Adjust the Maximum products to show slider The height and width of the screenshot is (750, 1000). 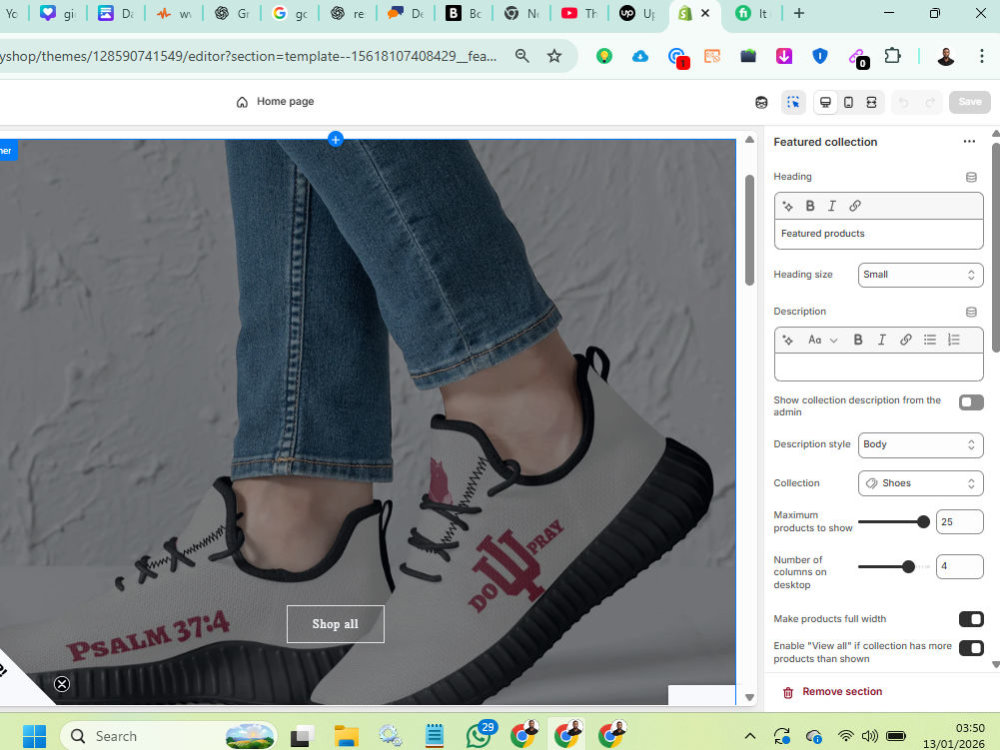923,522
